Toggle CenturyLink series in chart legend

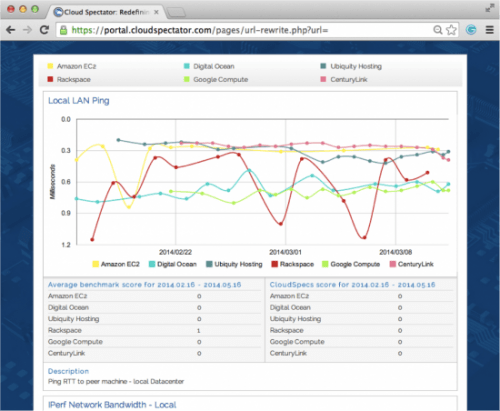point(411,264)
